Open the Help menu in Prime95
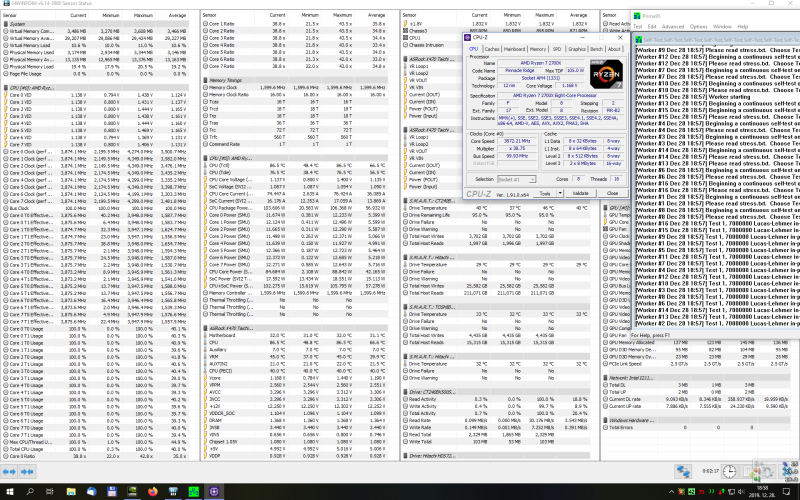 tap(742, 27)
